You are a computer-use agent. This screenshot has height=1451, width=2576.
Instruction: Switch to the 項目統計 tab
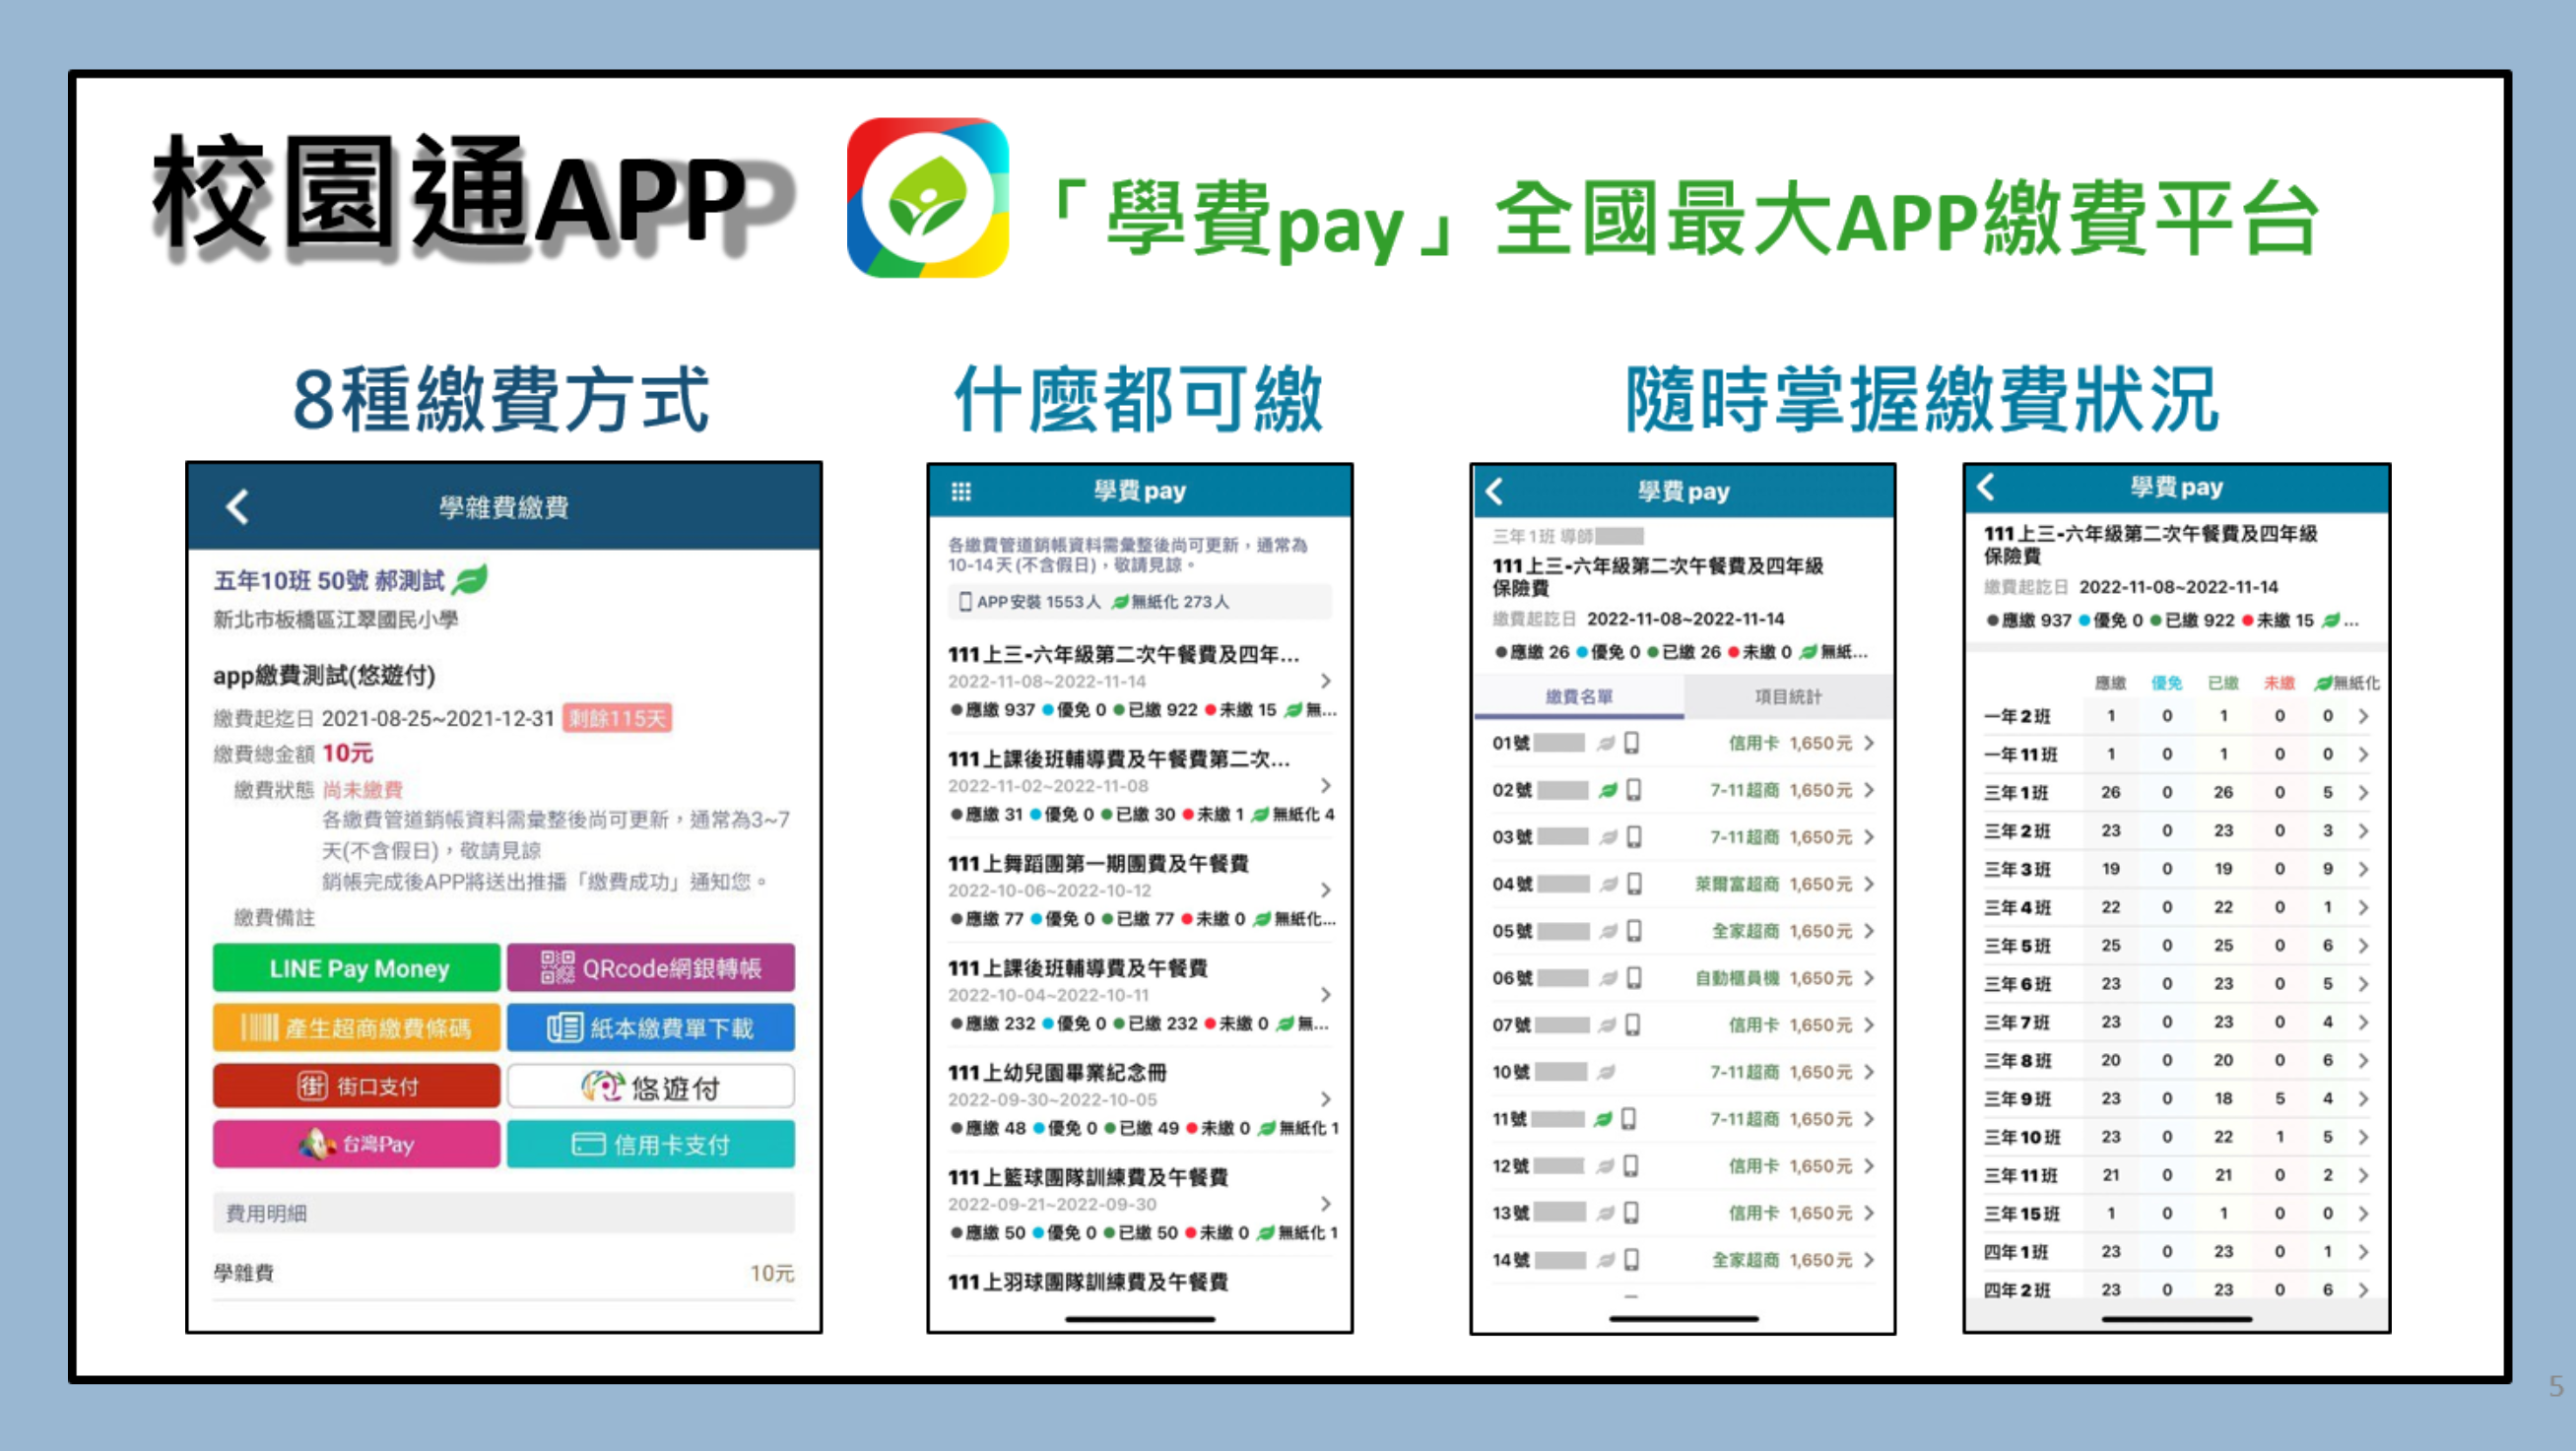click(x=1788, y=696)
